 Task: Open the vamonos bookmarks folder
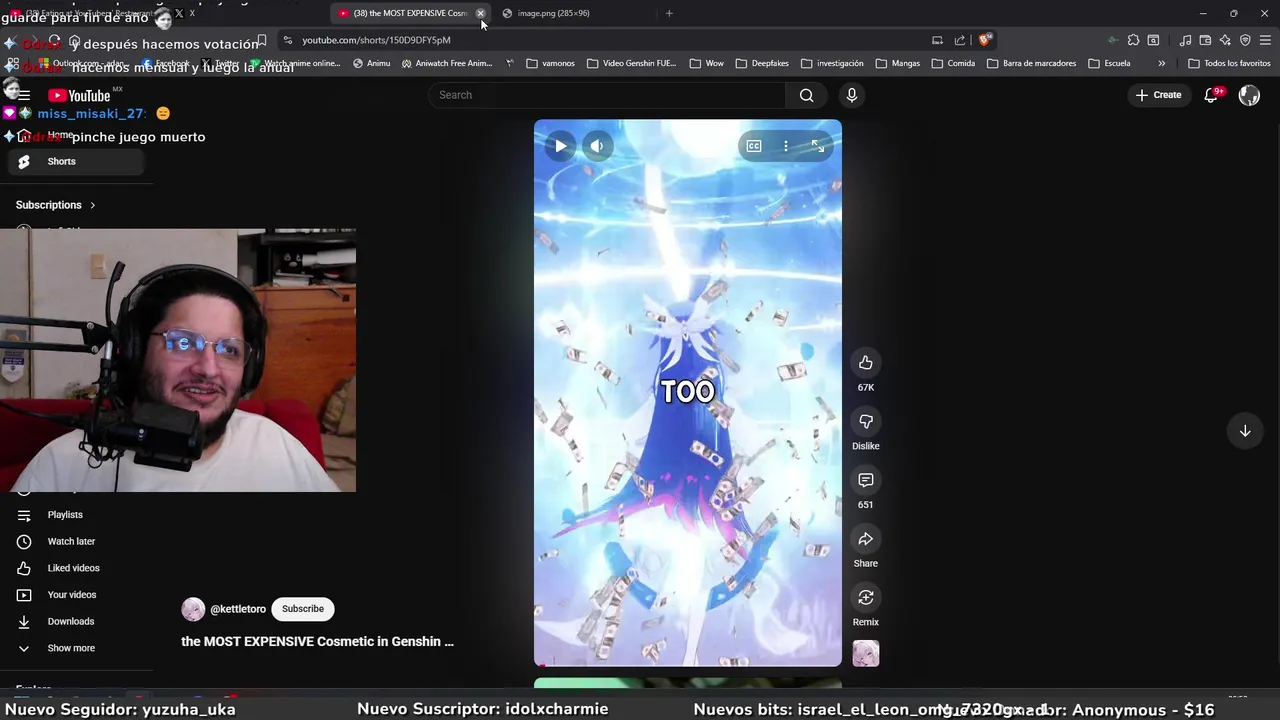[x=550, y=63]
